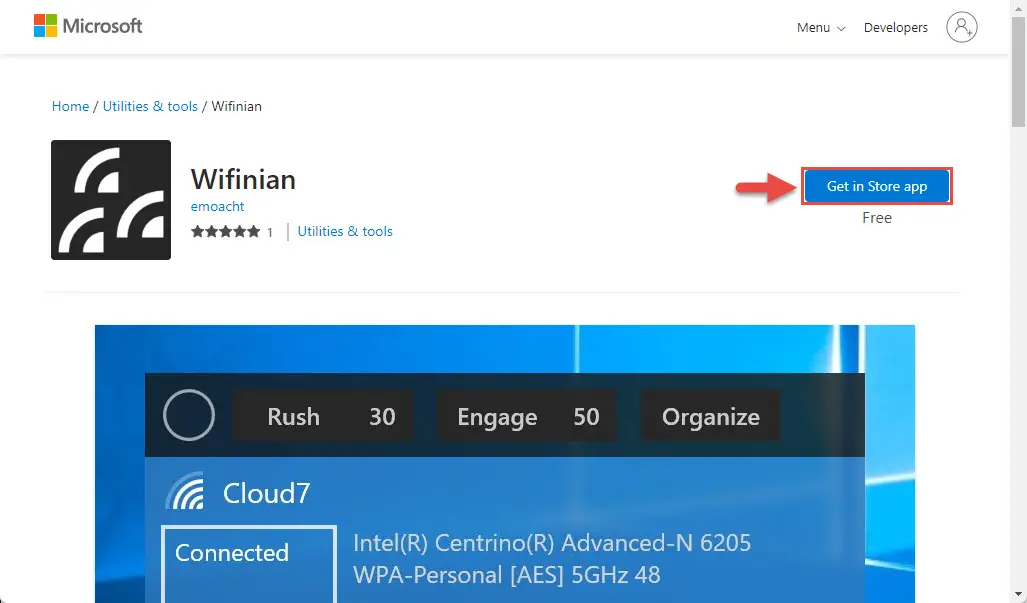Screen dimensions: 1027x603
Task: Open Utilities & tools category beside rating
Action: click(345, 231)
